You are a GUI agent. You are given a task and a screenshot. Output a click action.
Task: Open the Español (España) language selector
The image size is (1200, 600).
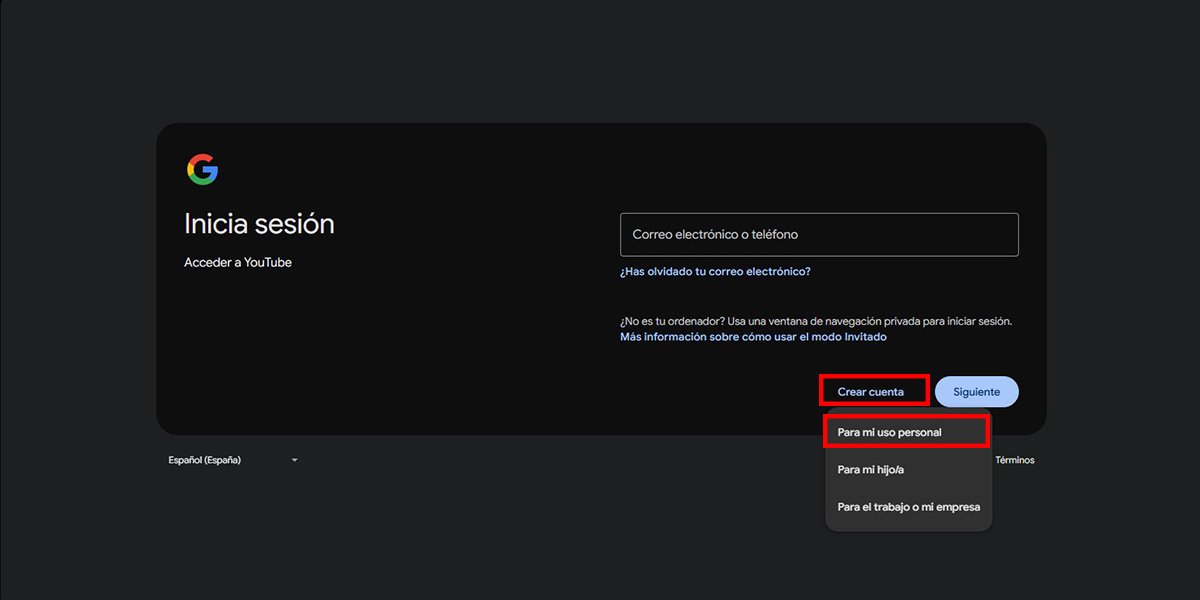(x=210, y=459)
